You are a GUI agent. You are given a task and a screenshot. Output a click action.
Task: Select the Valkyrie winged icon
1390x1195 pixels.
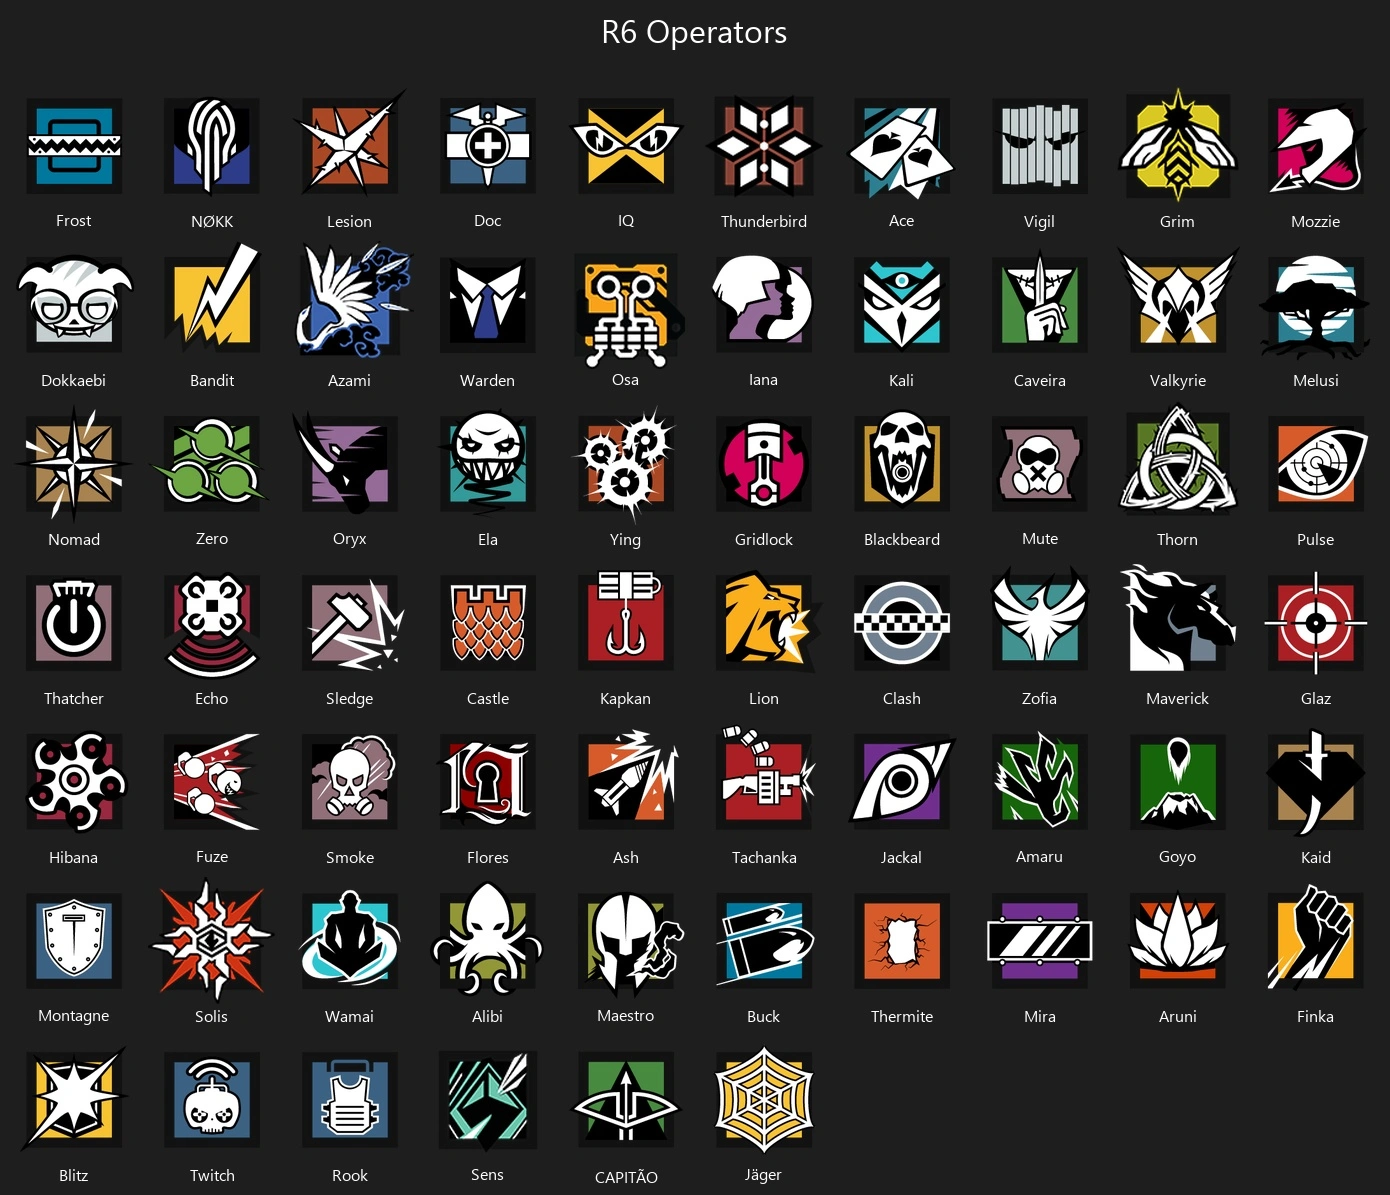point(1178,300)
